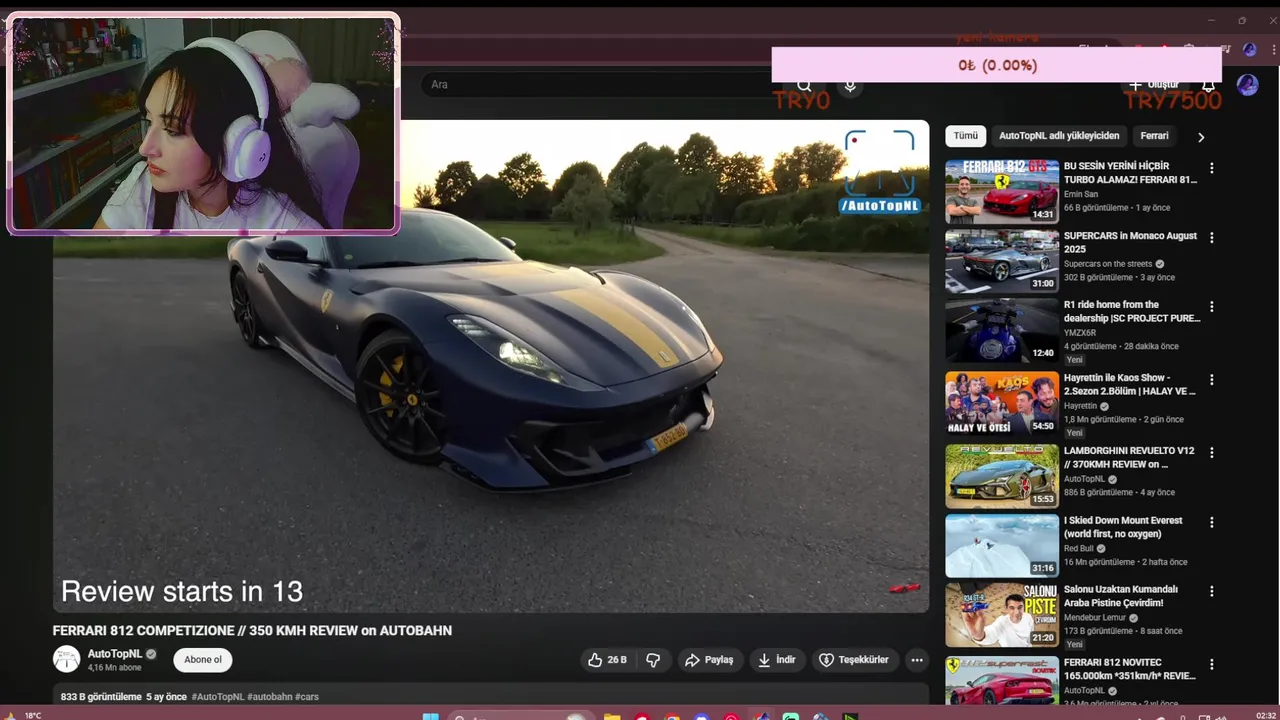Open options menu for R1 ride home video
Viewport: 1280px width, 720px height.
[x=1212, y=307]
